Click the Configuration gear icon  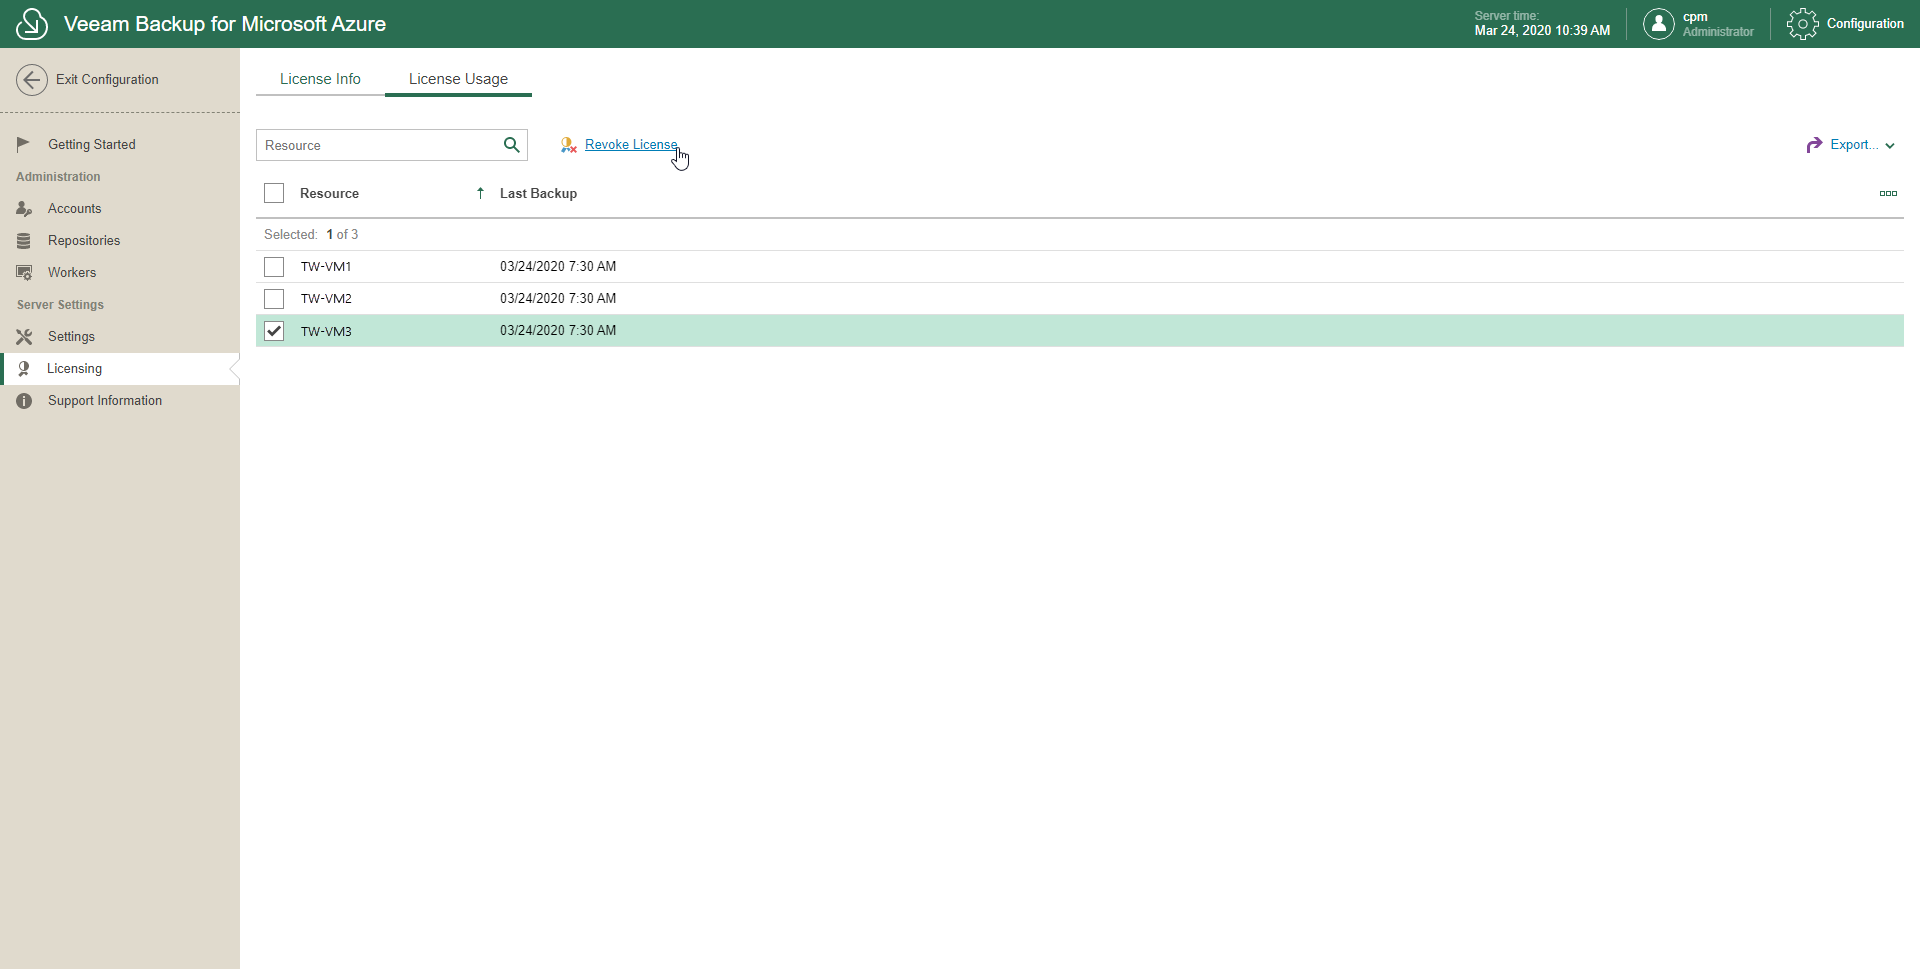pyautogui.click(x=1803, y=24)
